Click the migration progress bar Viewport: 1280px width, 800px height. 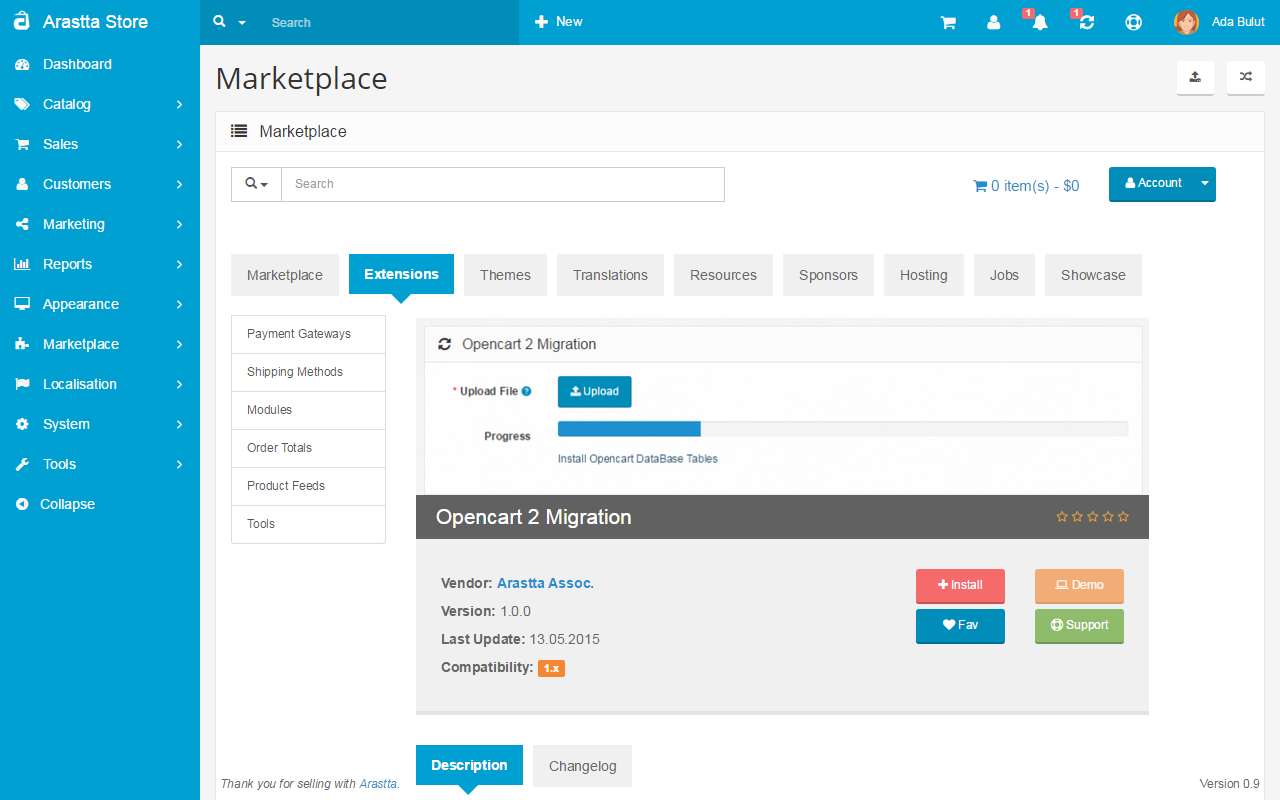(843, 429)
